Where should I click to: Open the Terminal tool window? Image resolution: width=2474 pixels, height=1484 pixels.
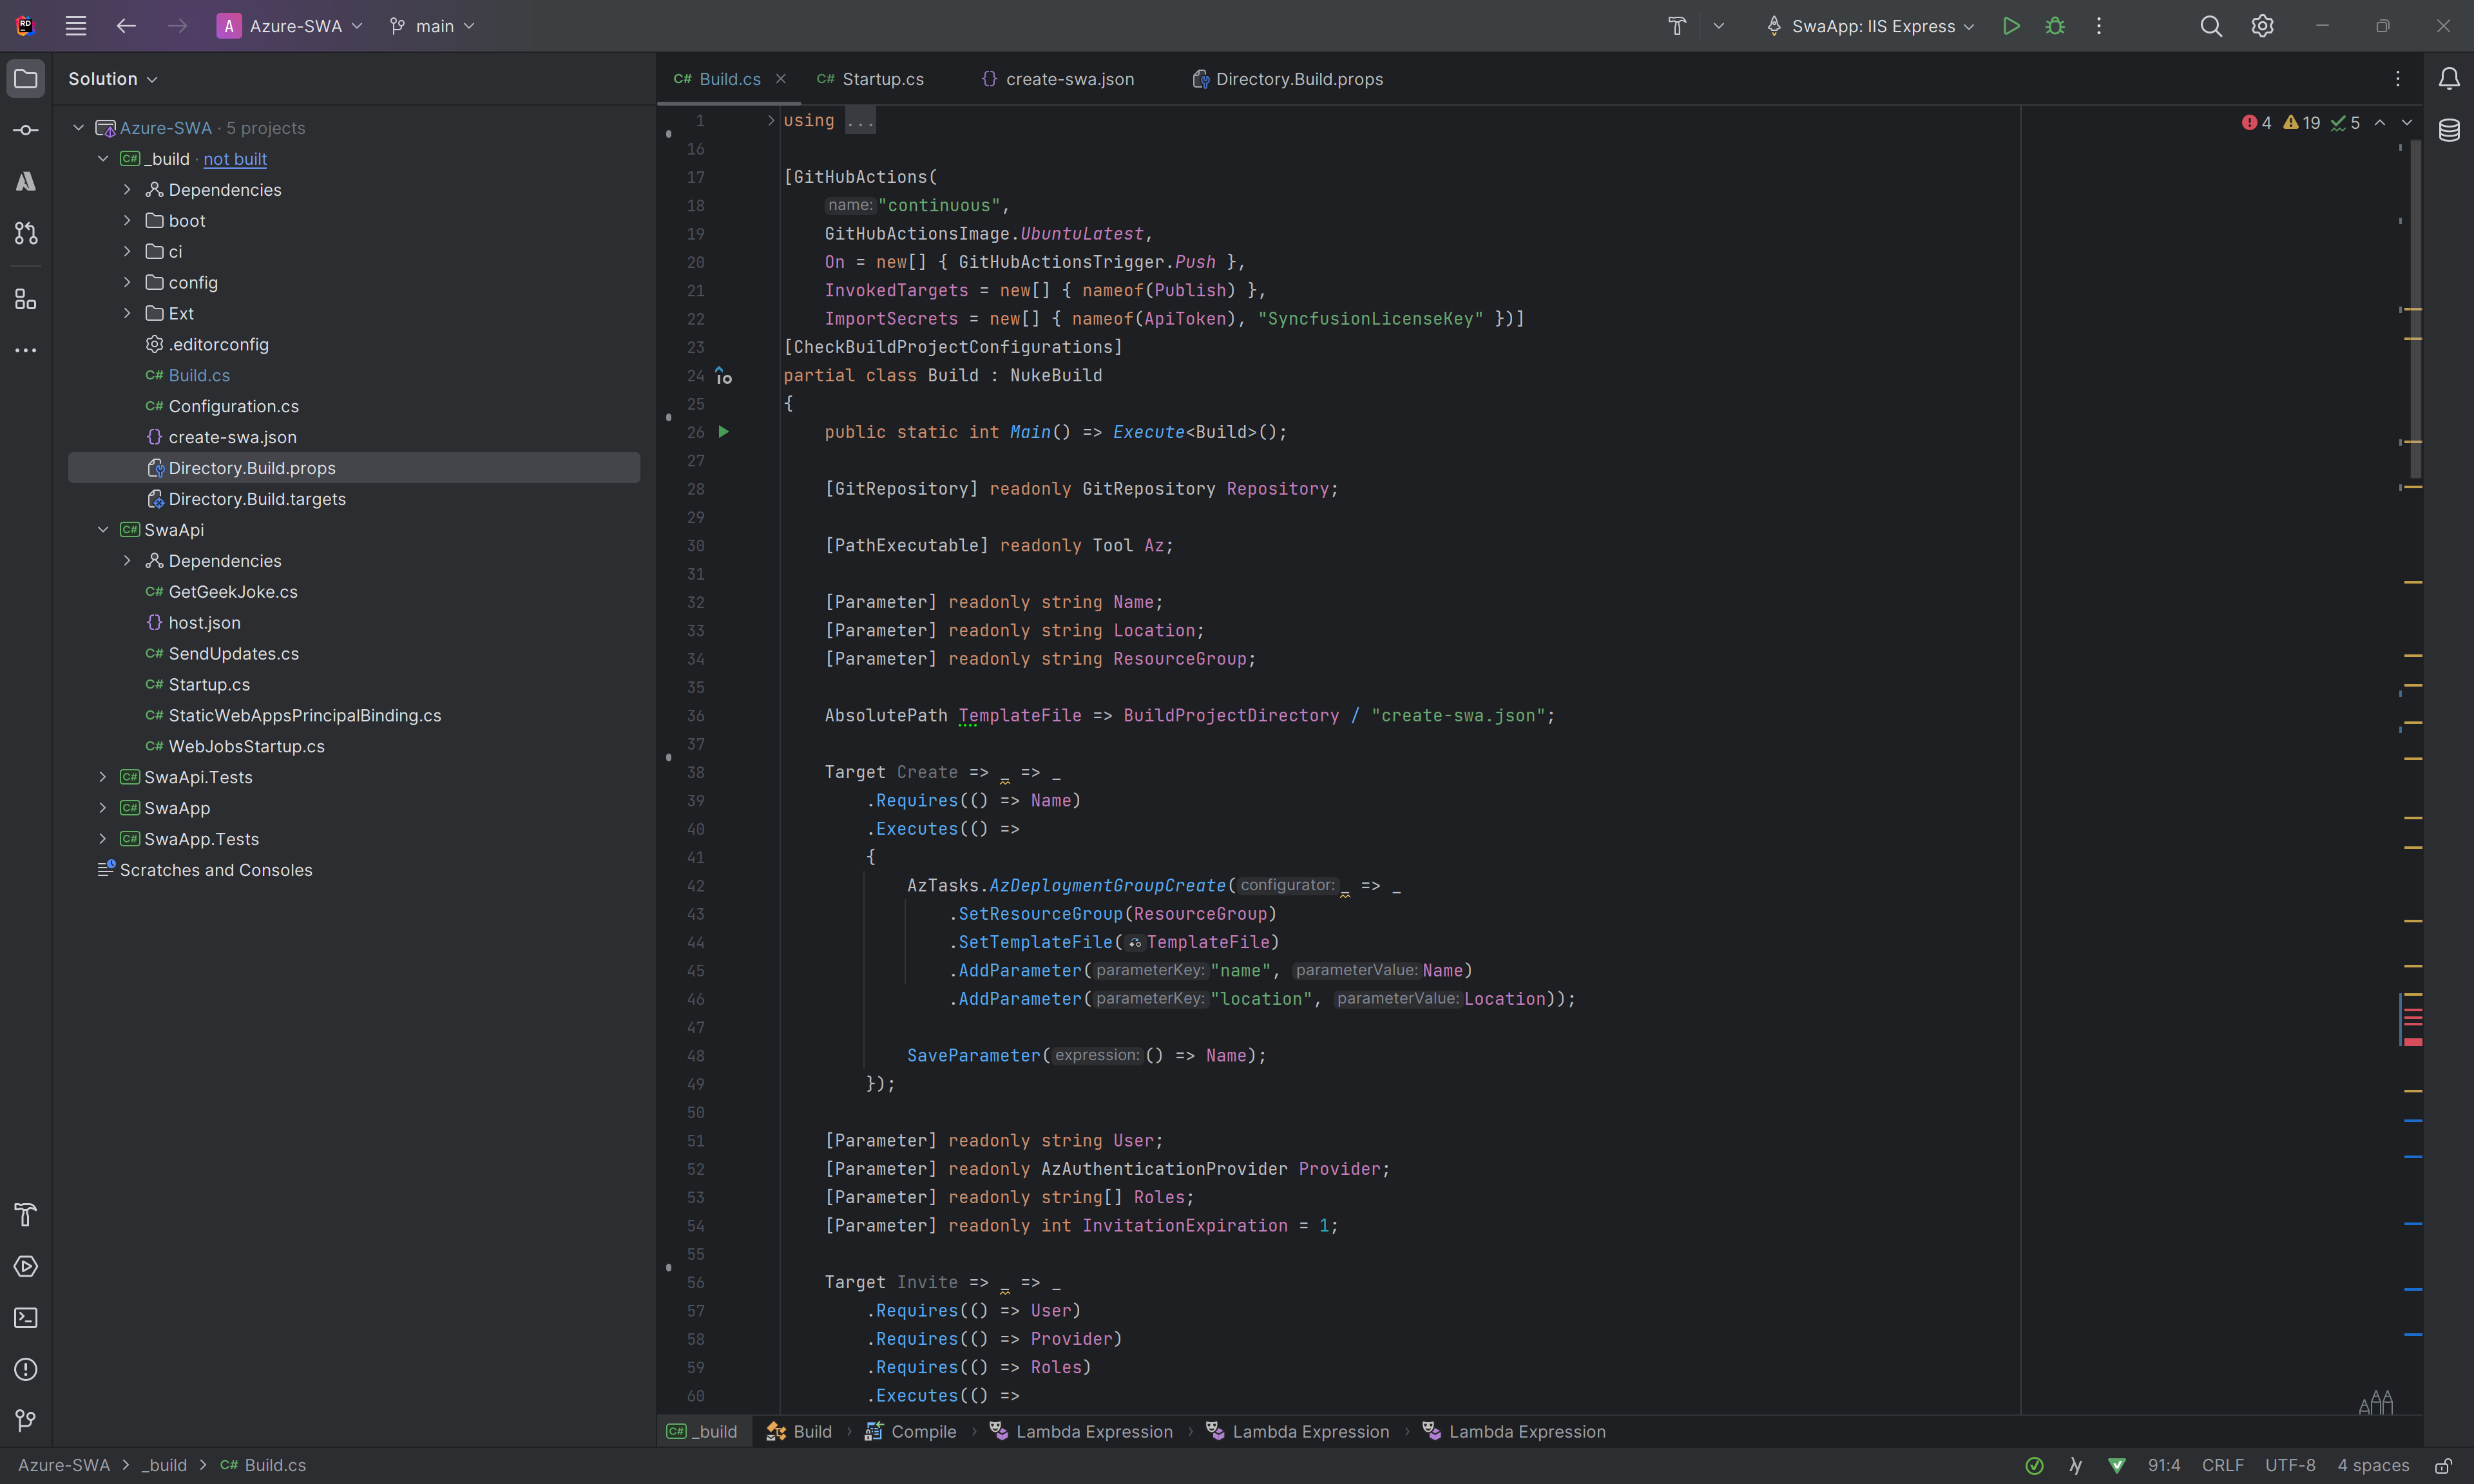(x=25, y=1318)
